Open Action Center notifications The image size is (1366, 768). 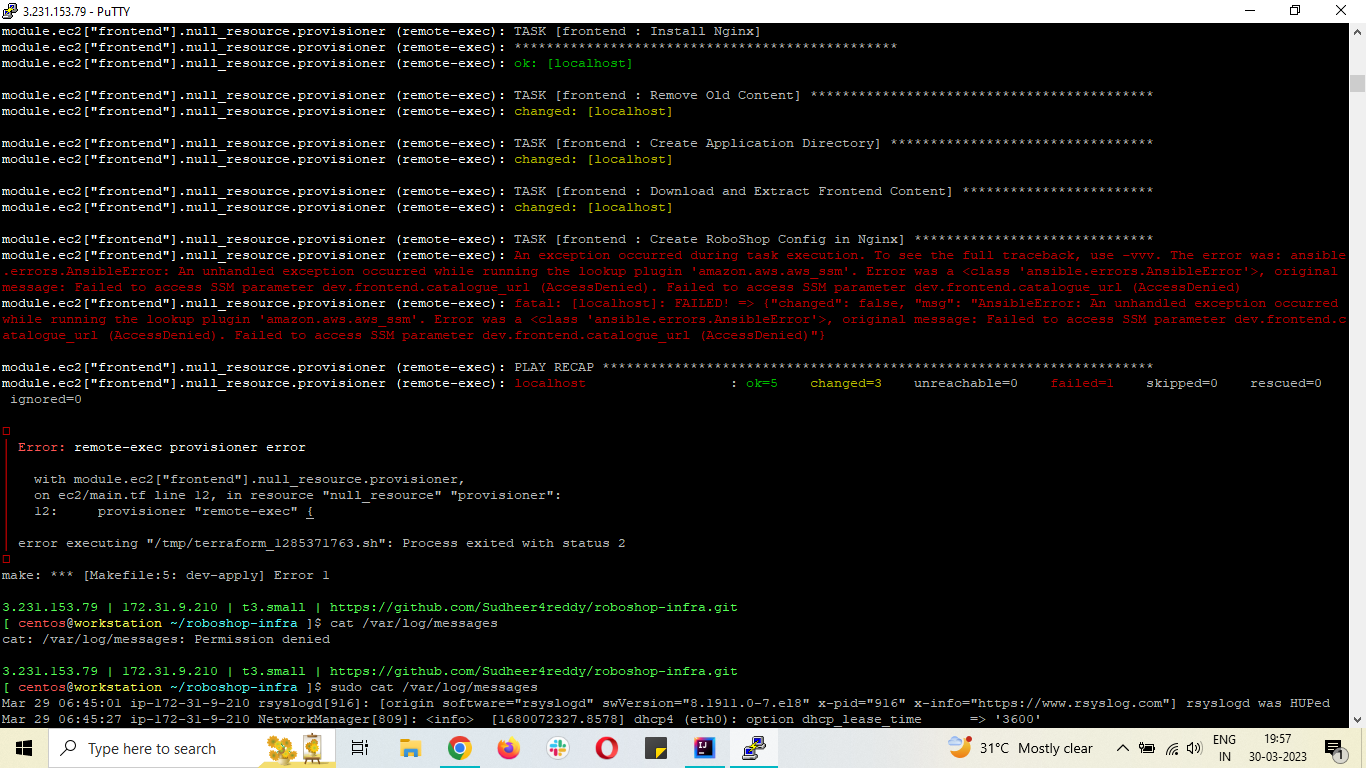pos(1334,748)
